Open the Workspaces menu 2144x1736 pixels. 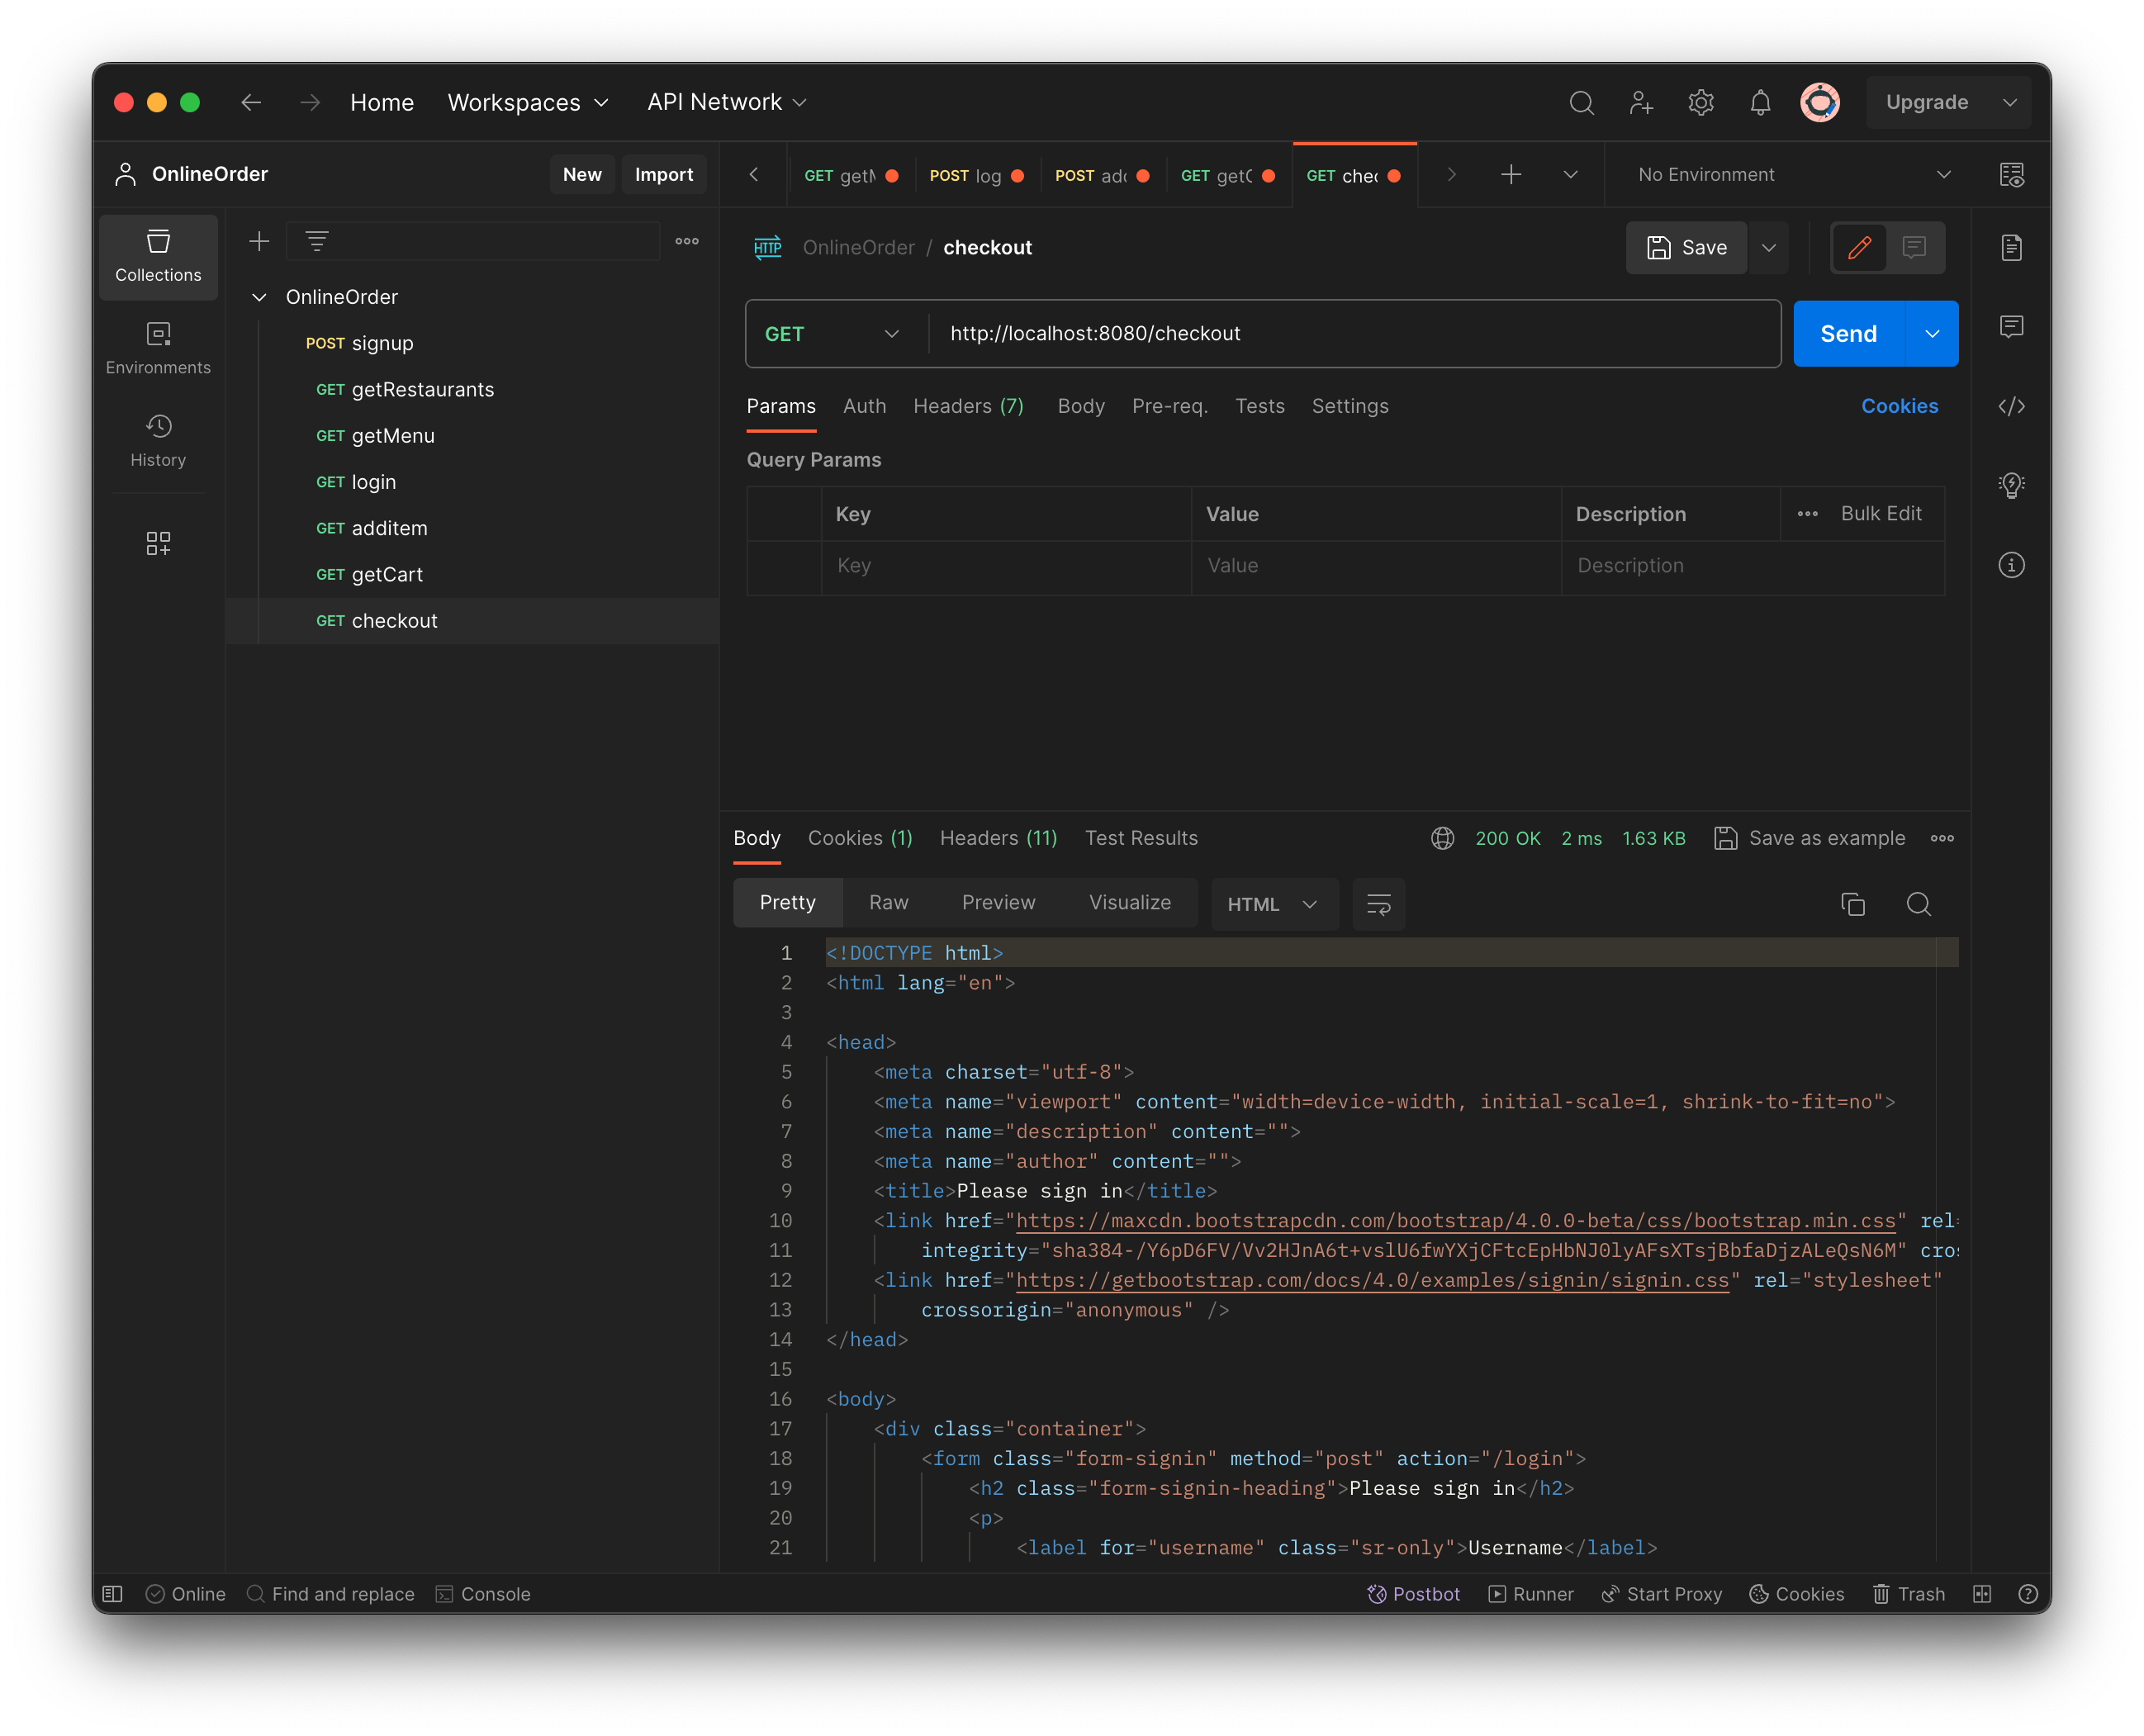coord(528,102)
